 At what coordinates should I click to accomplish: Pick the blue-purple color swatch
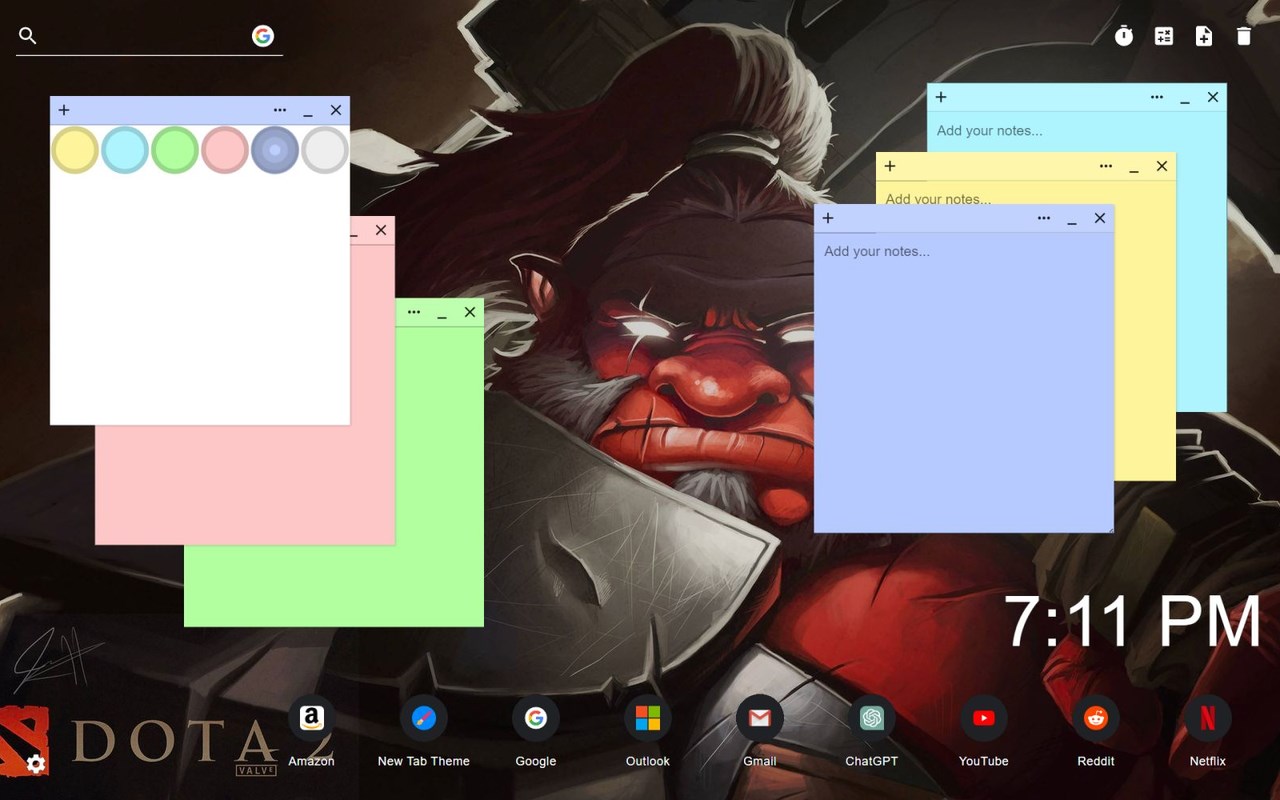pyautogui.click(x=275, y=150)
